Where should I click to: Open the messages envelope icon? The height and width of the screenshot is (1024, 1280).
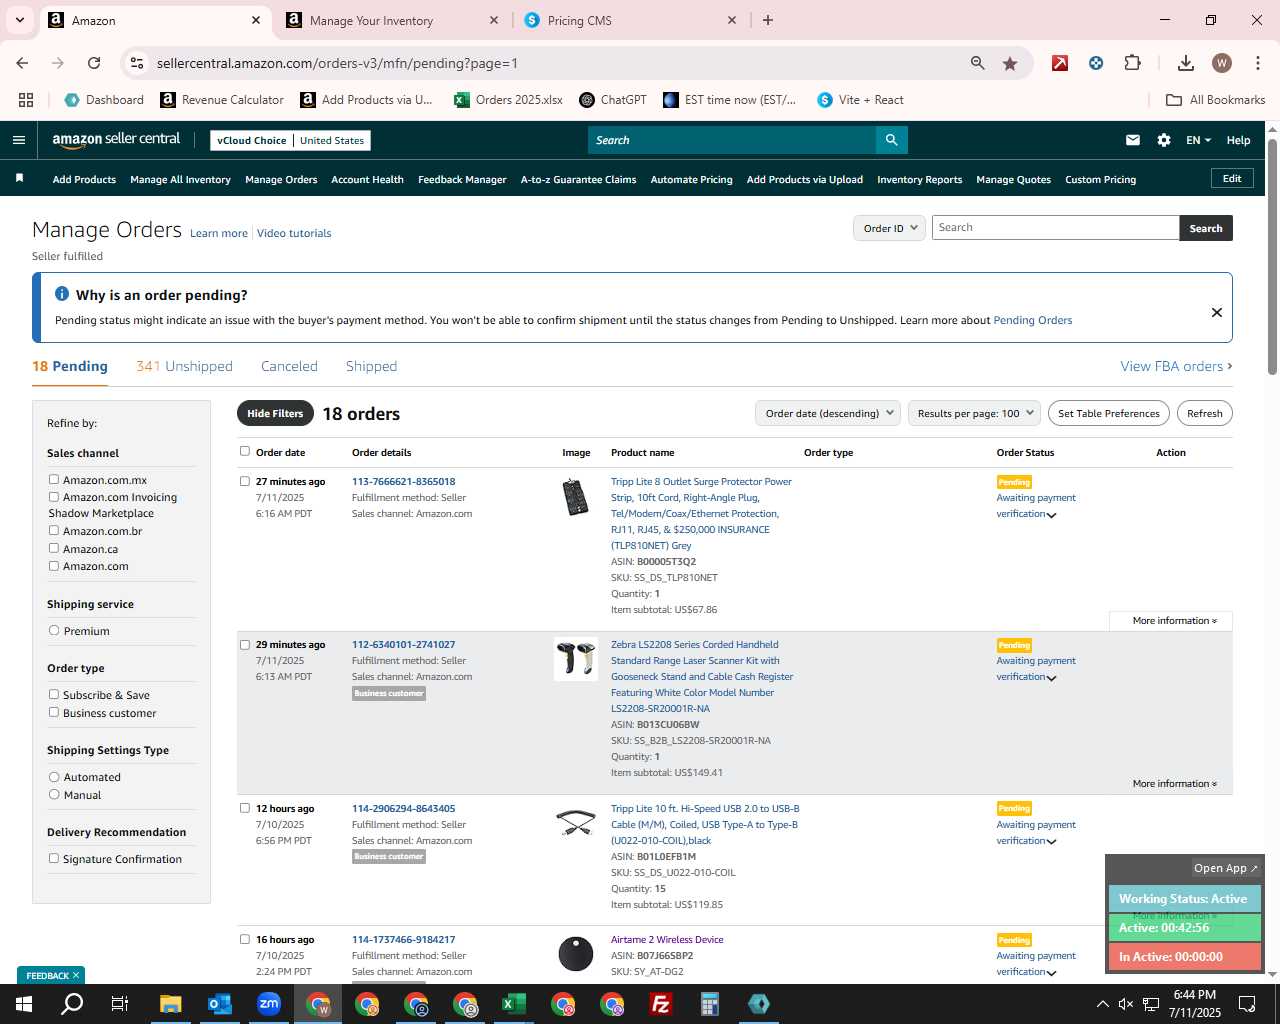click(x=1132, y=140)
